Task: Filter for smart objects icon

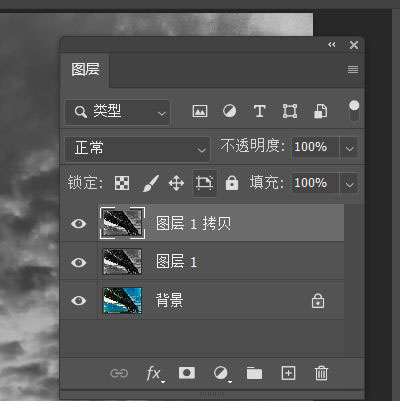Action: pos(320,111)
